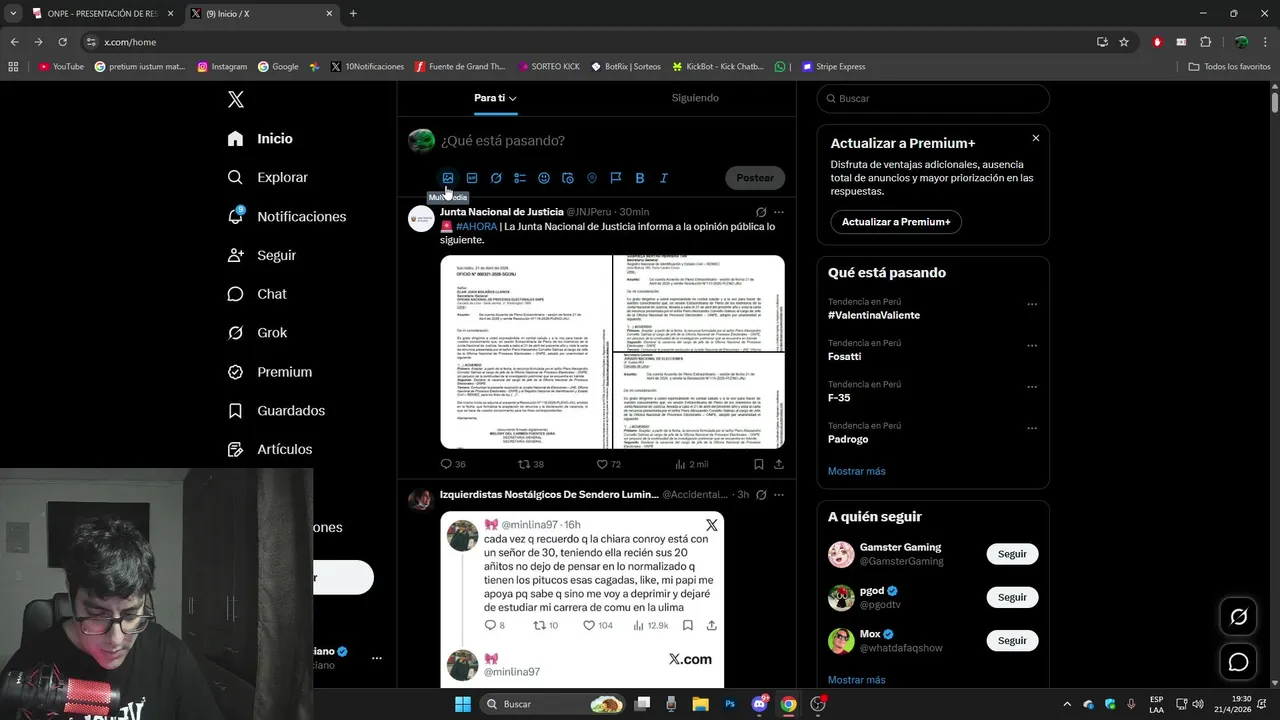Open Artículos in the sidebar
1280x720 pixels.
tap(269, 449)
